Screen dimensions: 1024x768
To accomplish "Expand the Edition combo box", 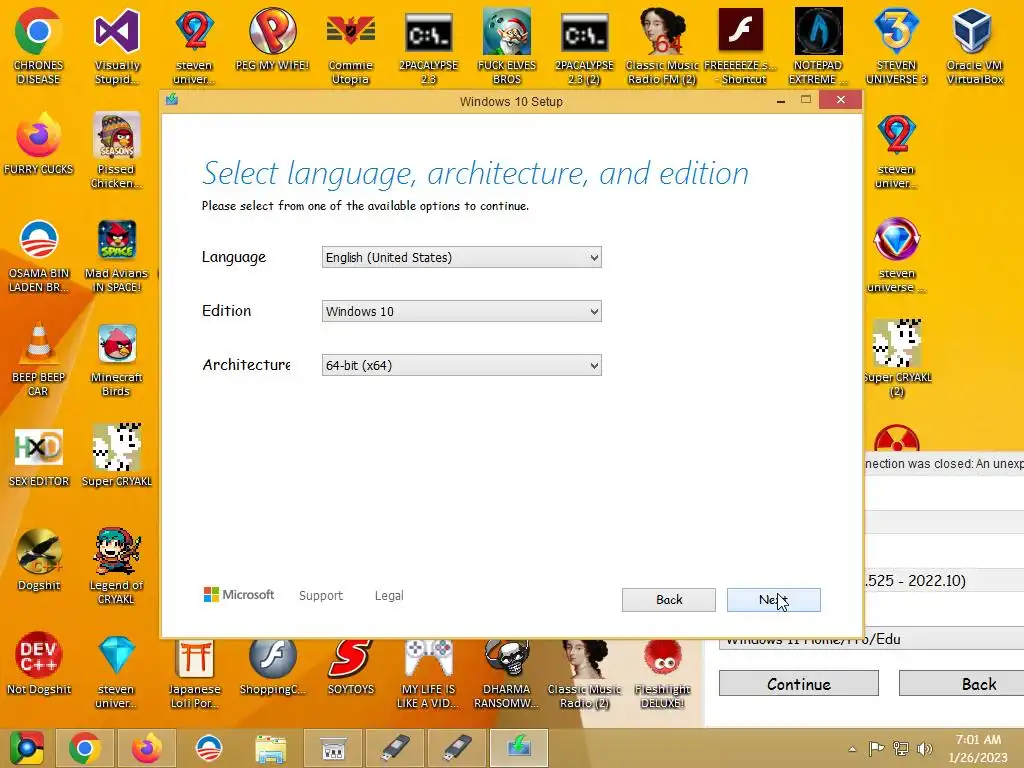I will coord(461,312).
